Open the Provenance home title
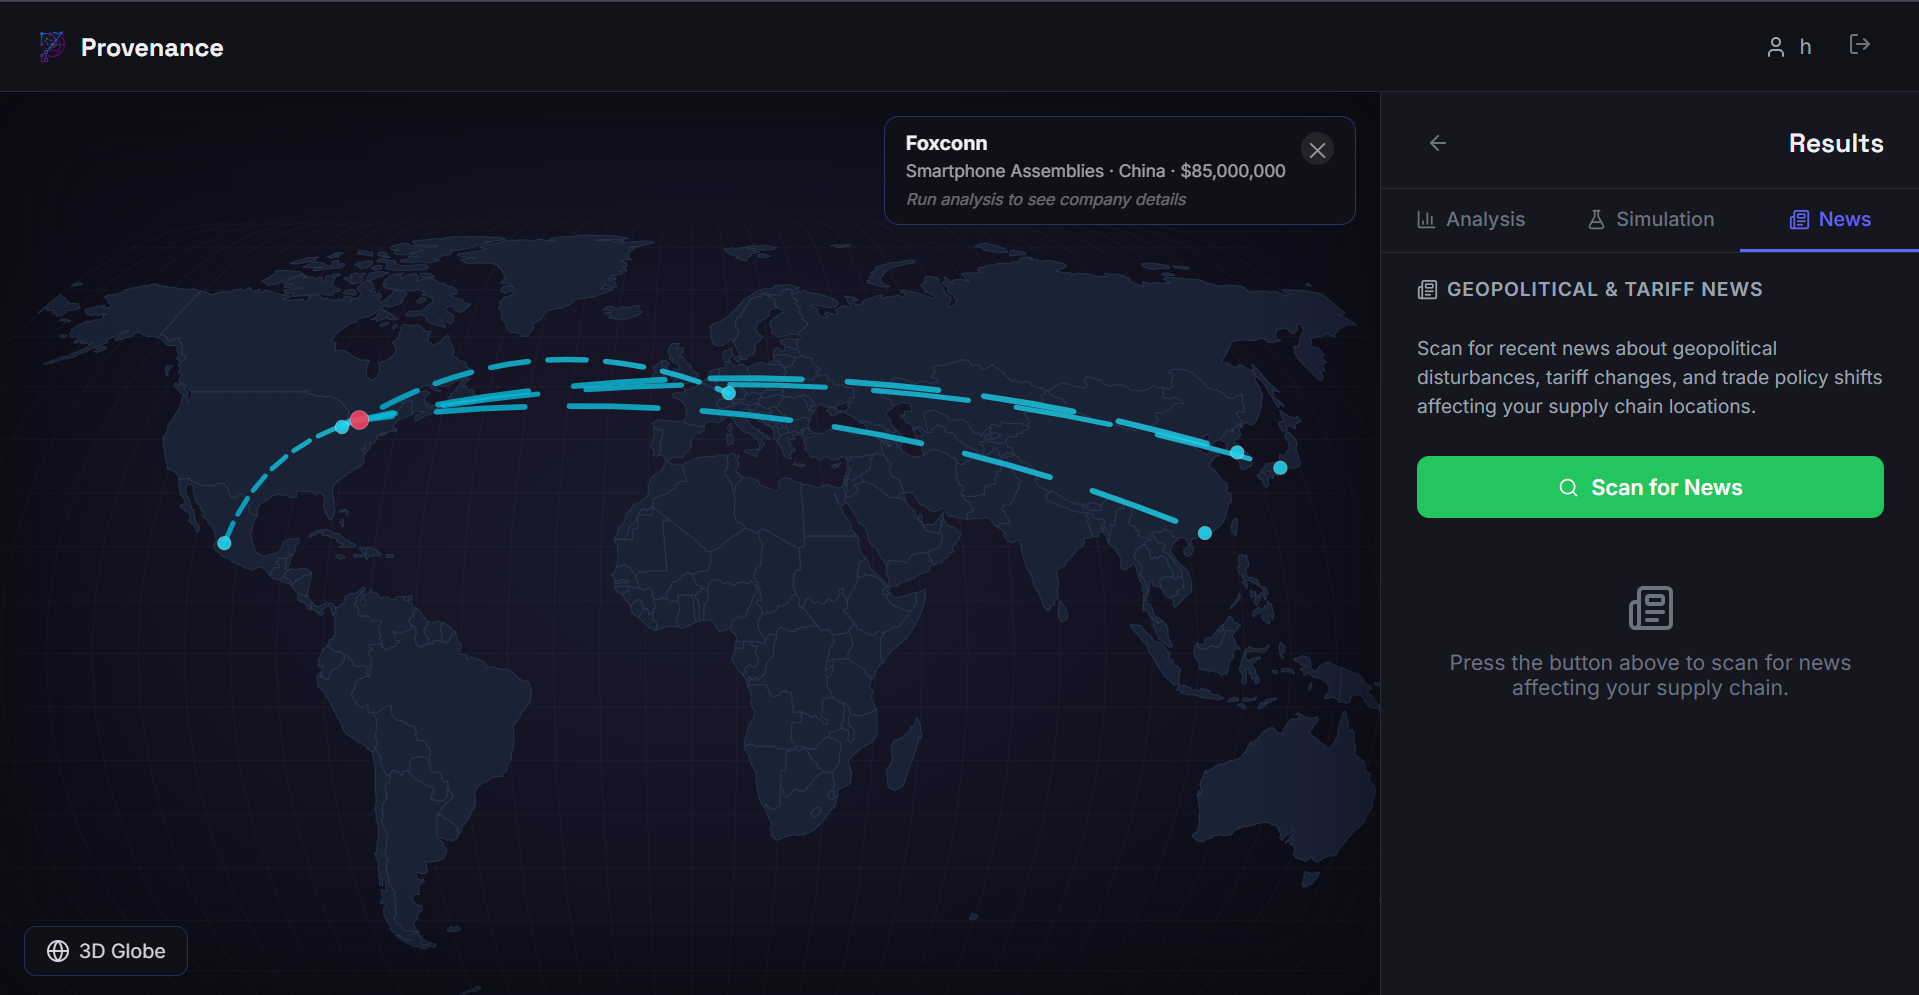The image size is (1919, 995). pyautogui.click(x=152, y=47)
